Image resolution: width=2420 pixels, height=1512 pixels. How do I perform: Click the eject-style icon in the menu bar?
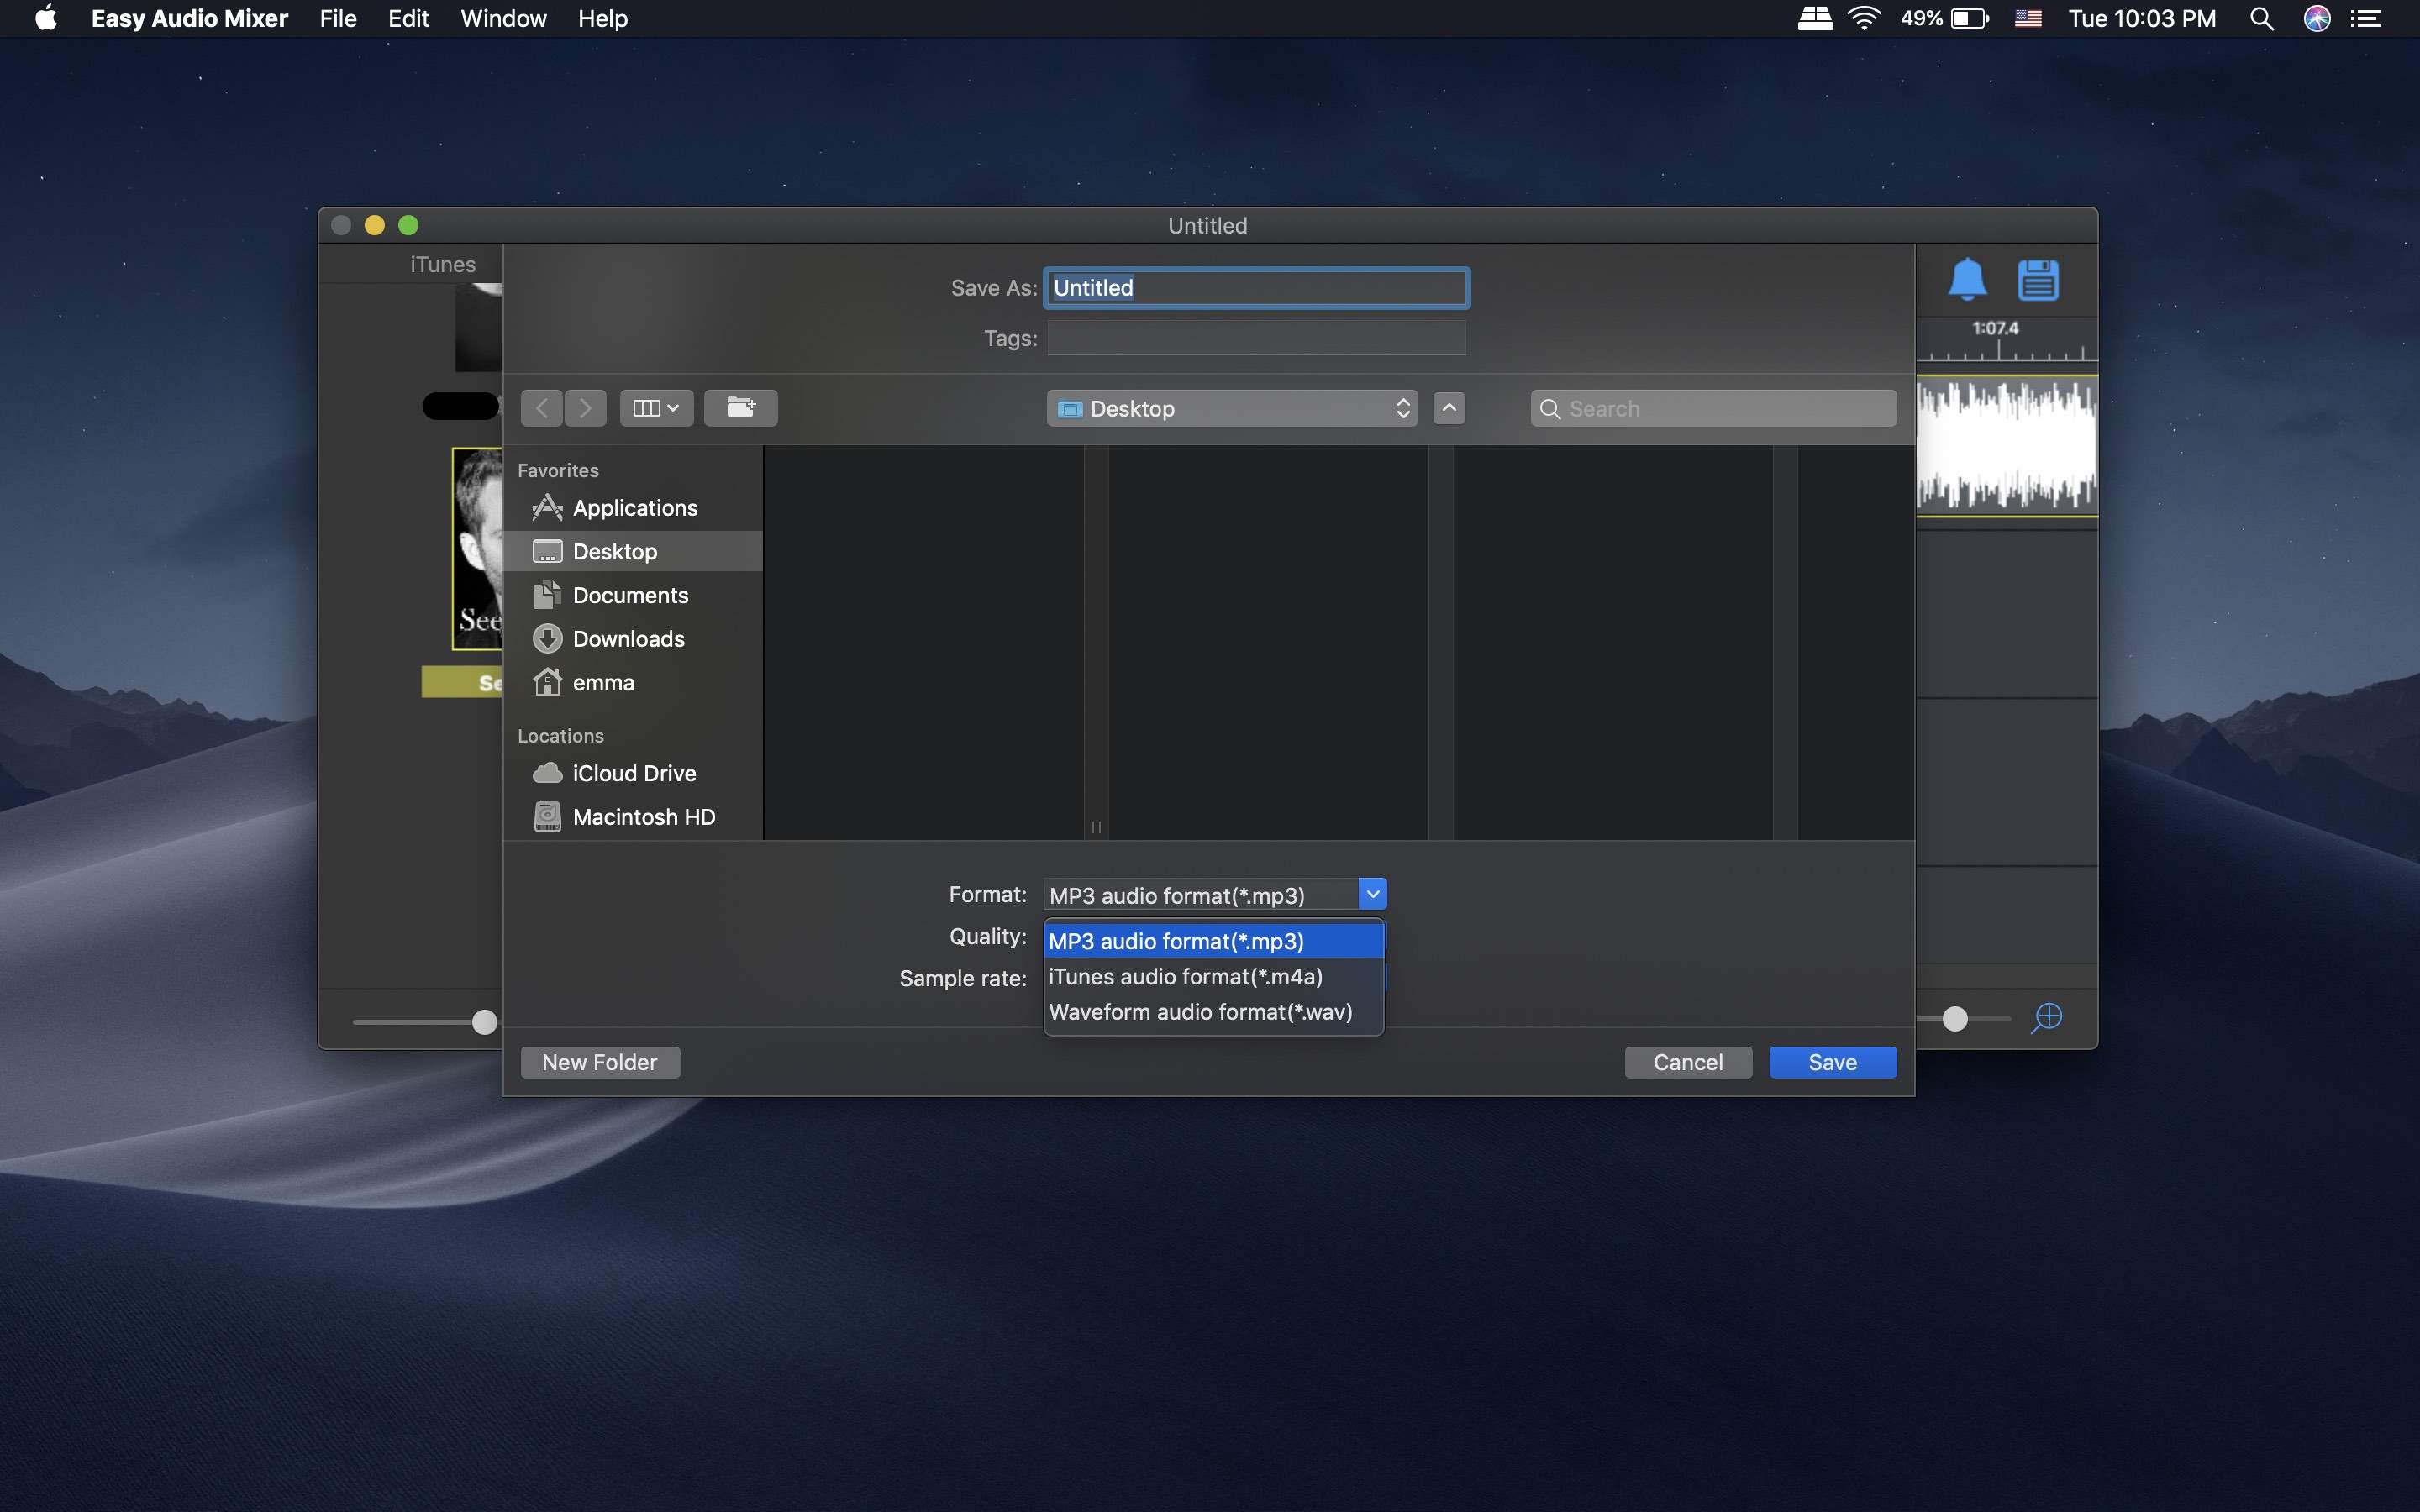pyautogui.click(x=1815, y=18)
